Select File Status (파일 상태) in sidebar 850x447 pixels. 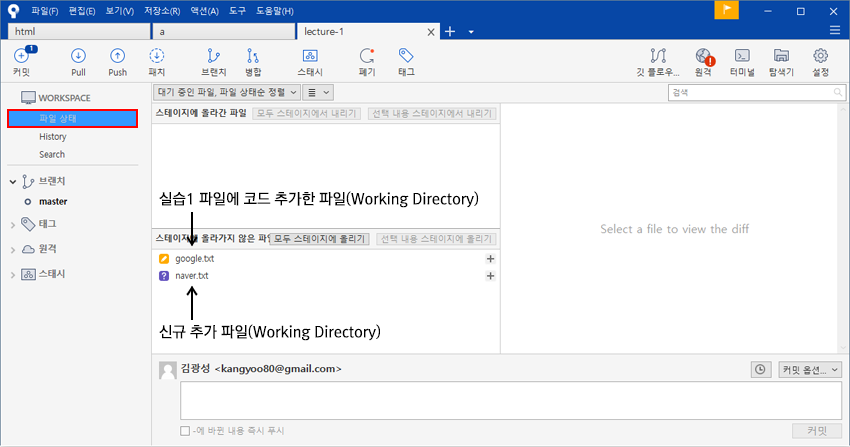point(73,118)
